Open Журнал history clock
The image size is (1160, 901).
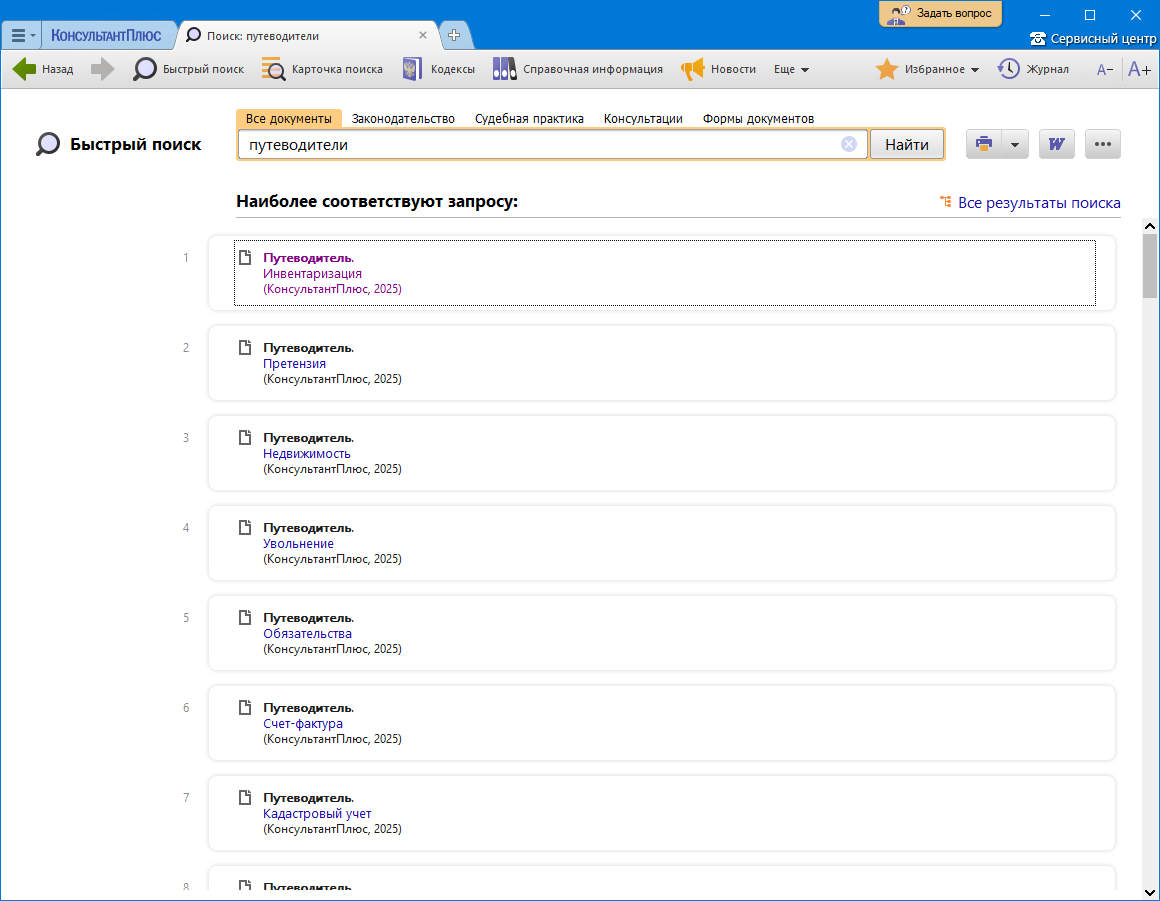1008,69
